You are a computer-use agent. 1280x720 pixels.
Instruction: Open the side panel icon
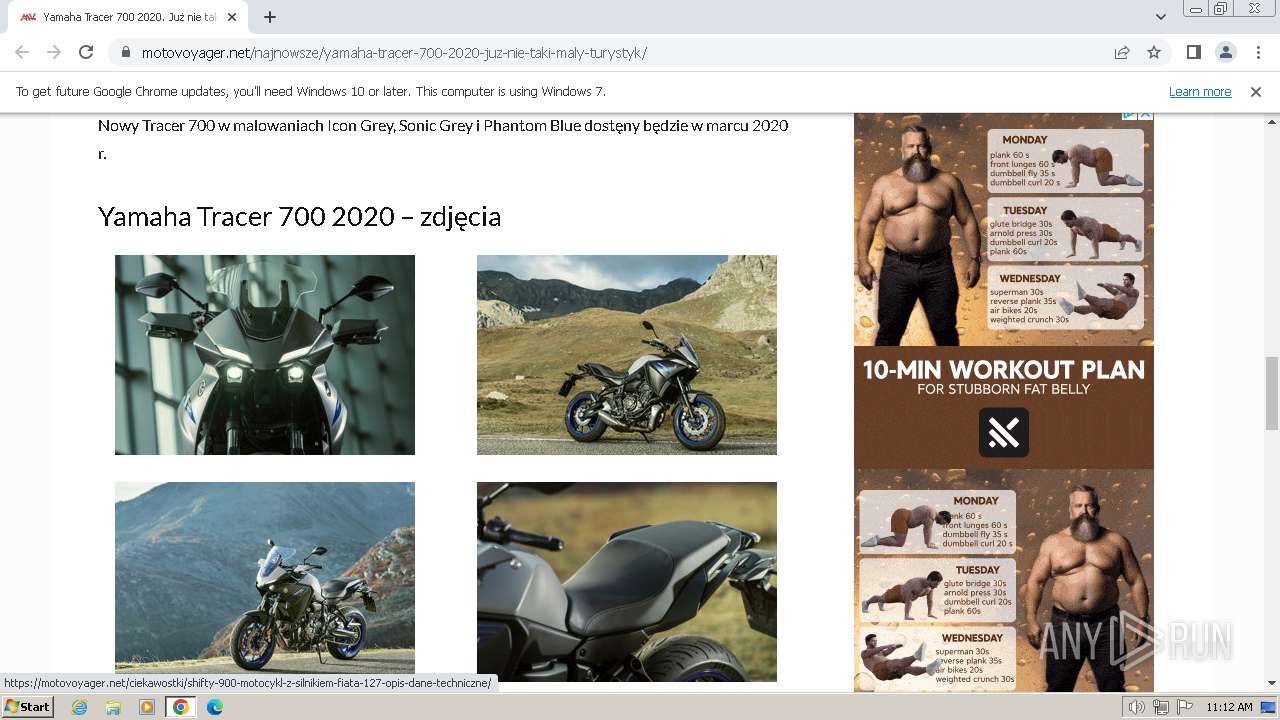click(x=1193, y=52)
